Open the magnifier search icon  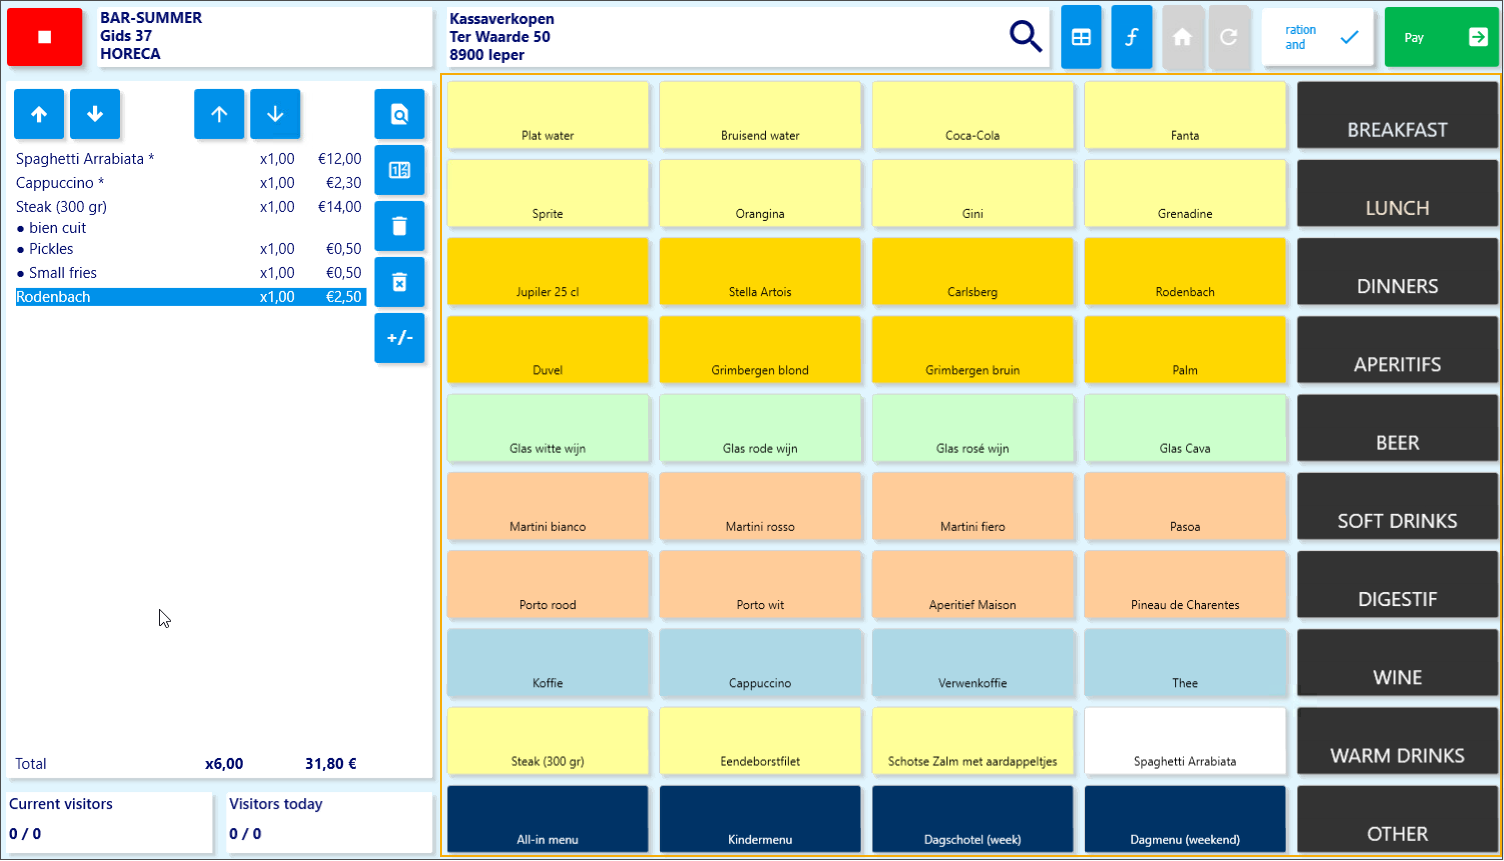coord(1025,37)
